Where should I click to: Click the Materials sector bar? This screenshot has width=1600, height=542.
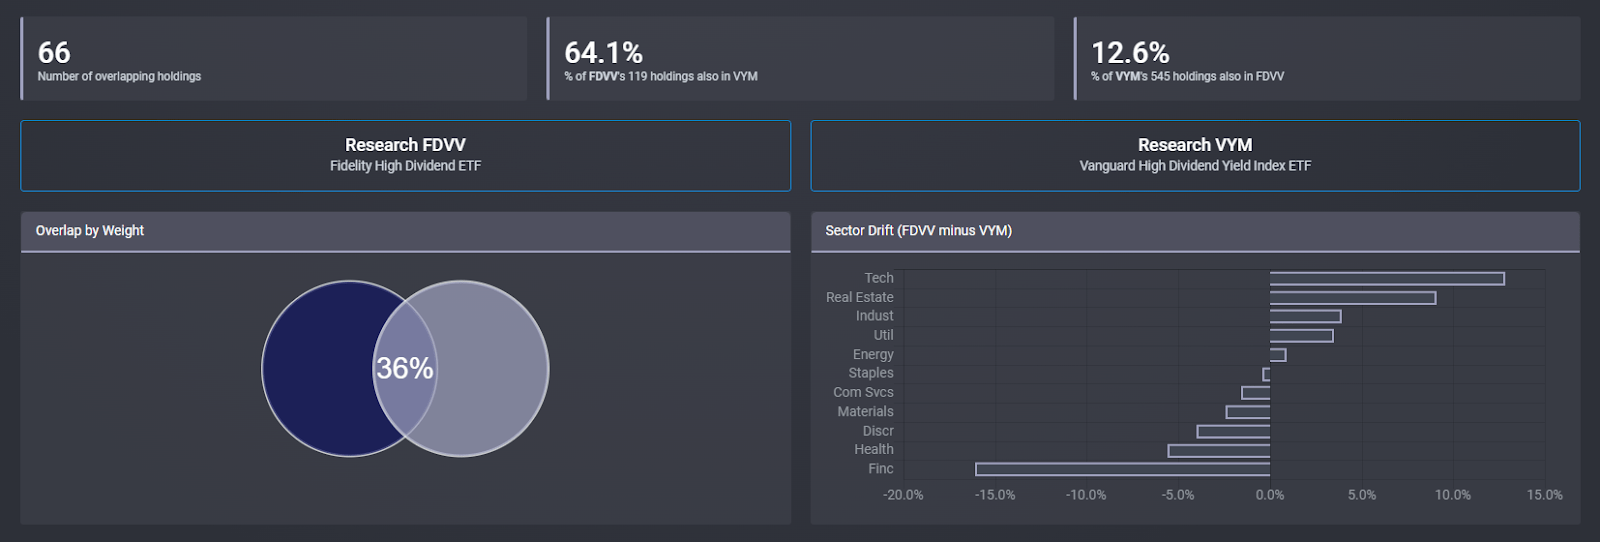coord(1248,412)
